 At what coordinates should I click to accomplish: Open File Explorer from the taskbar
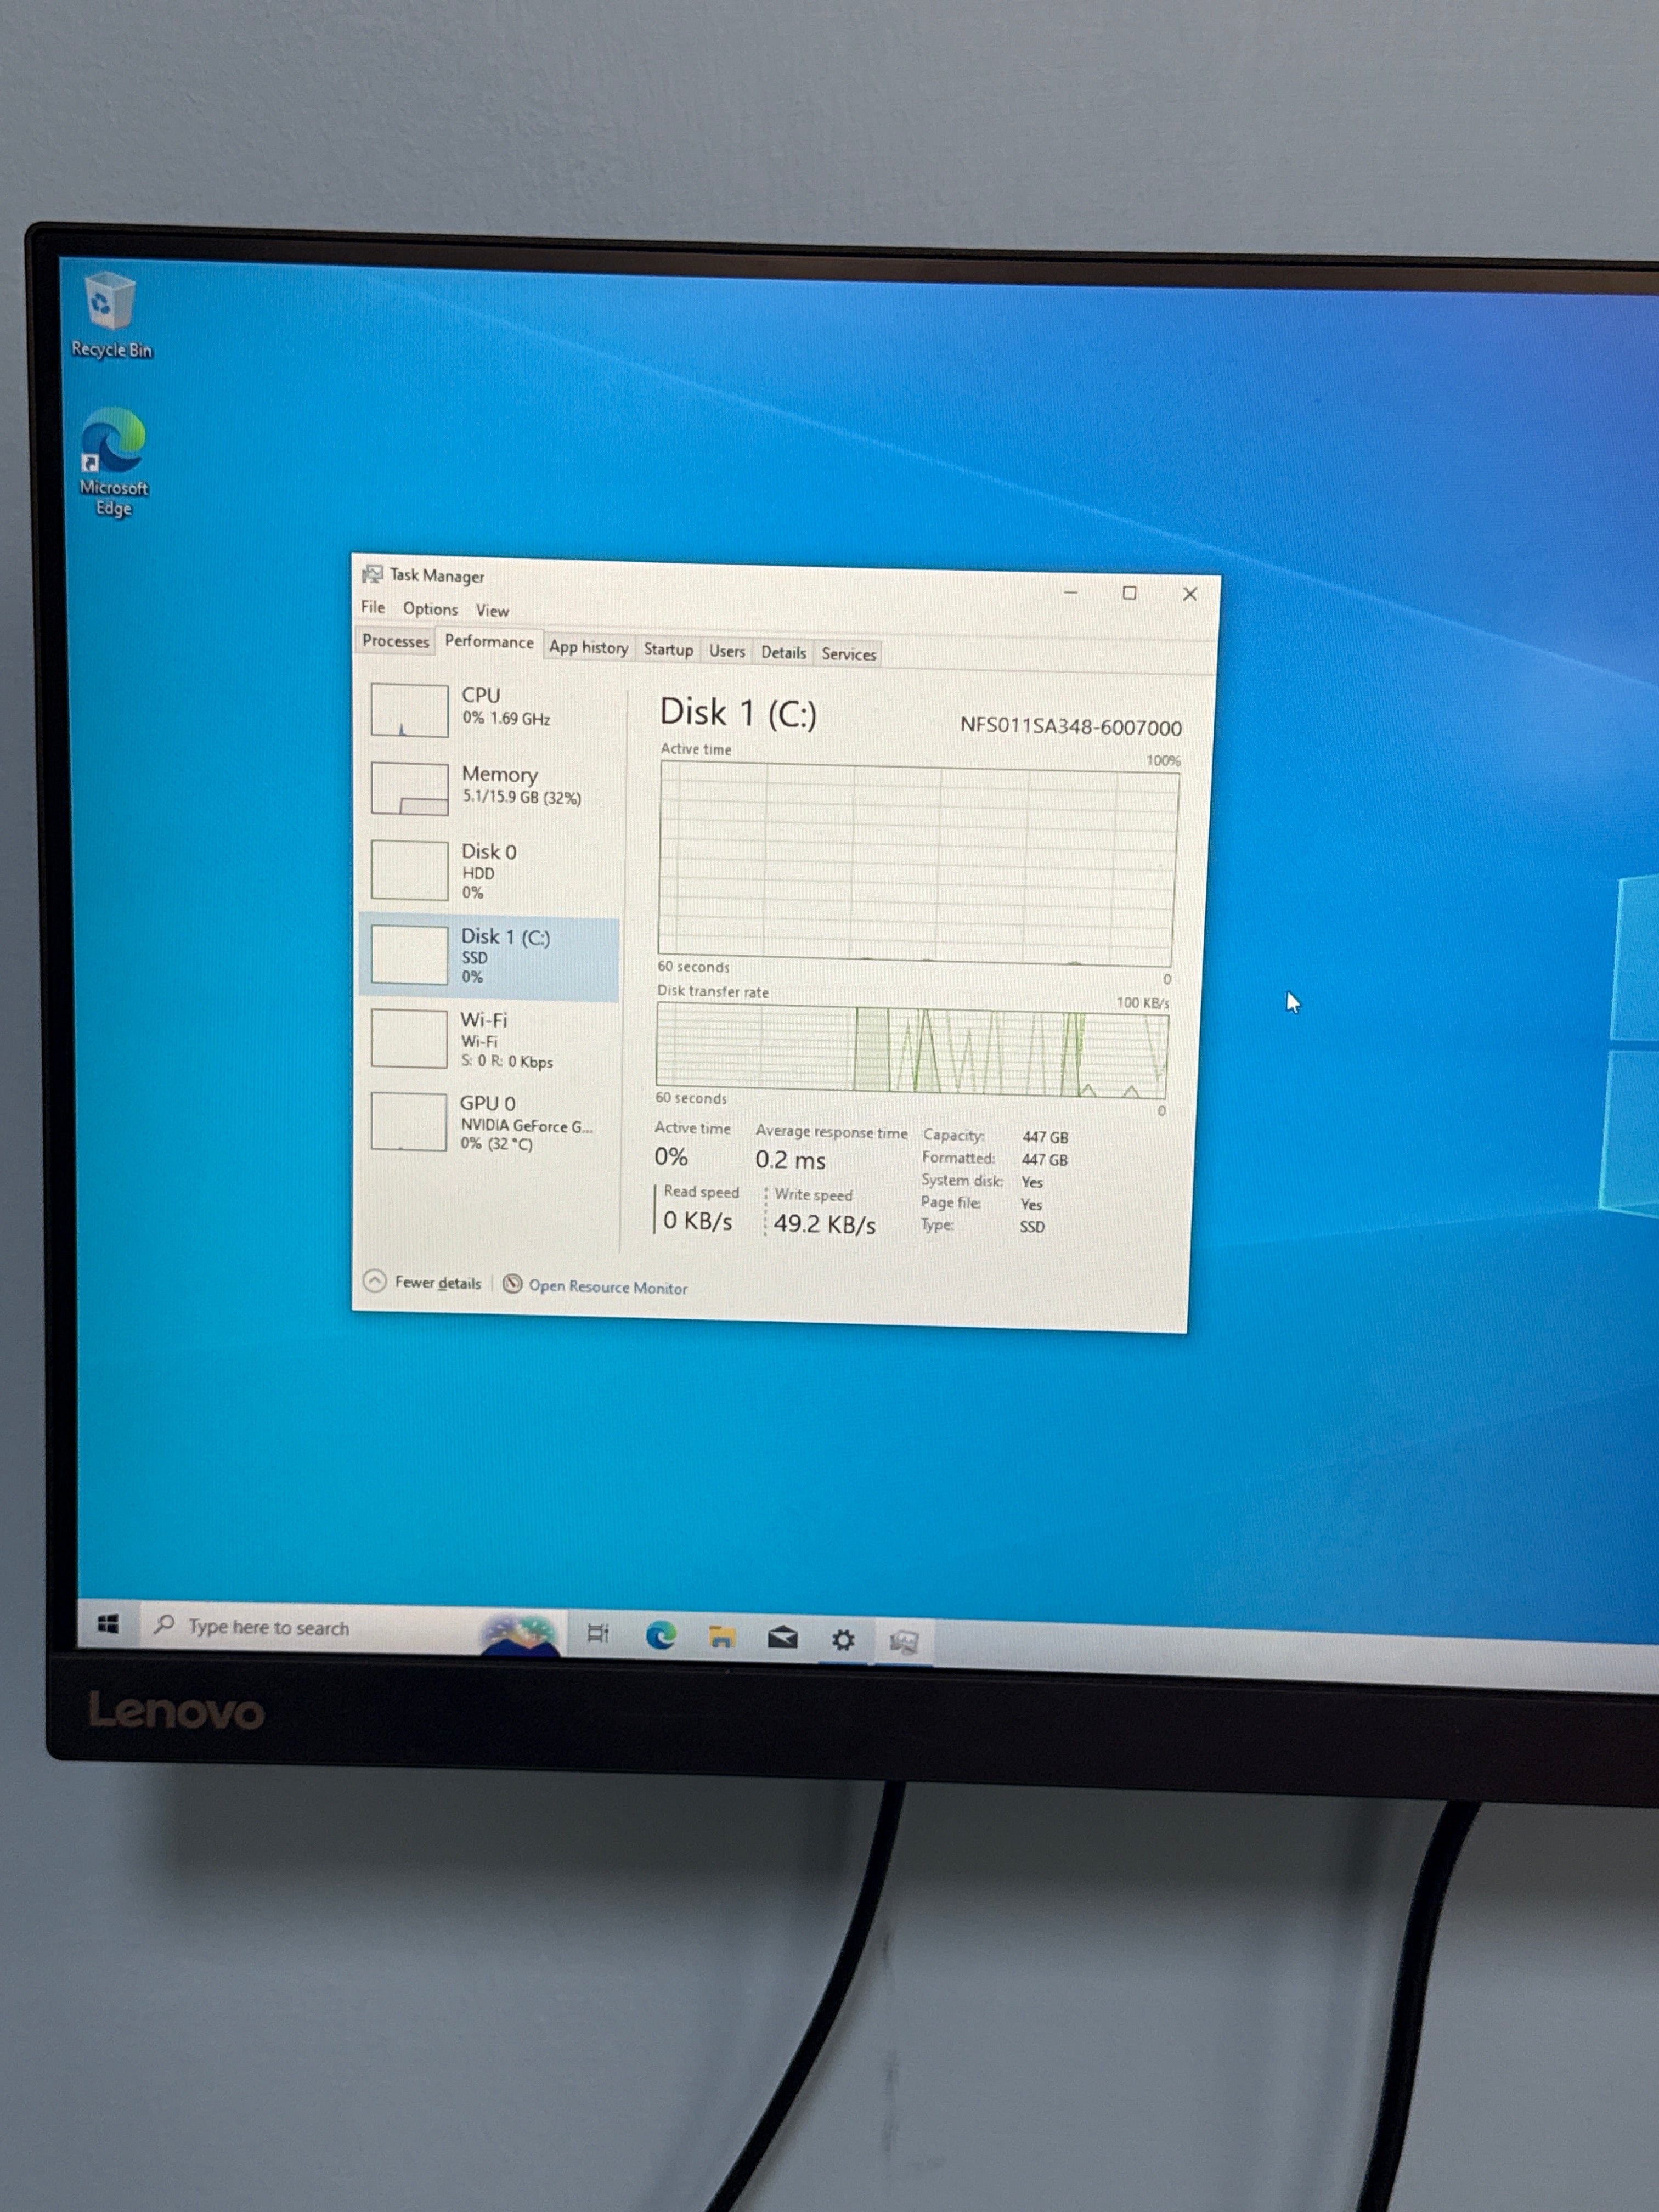point(722,1637)
